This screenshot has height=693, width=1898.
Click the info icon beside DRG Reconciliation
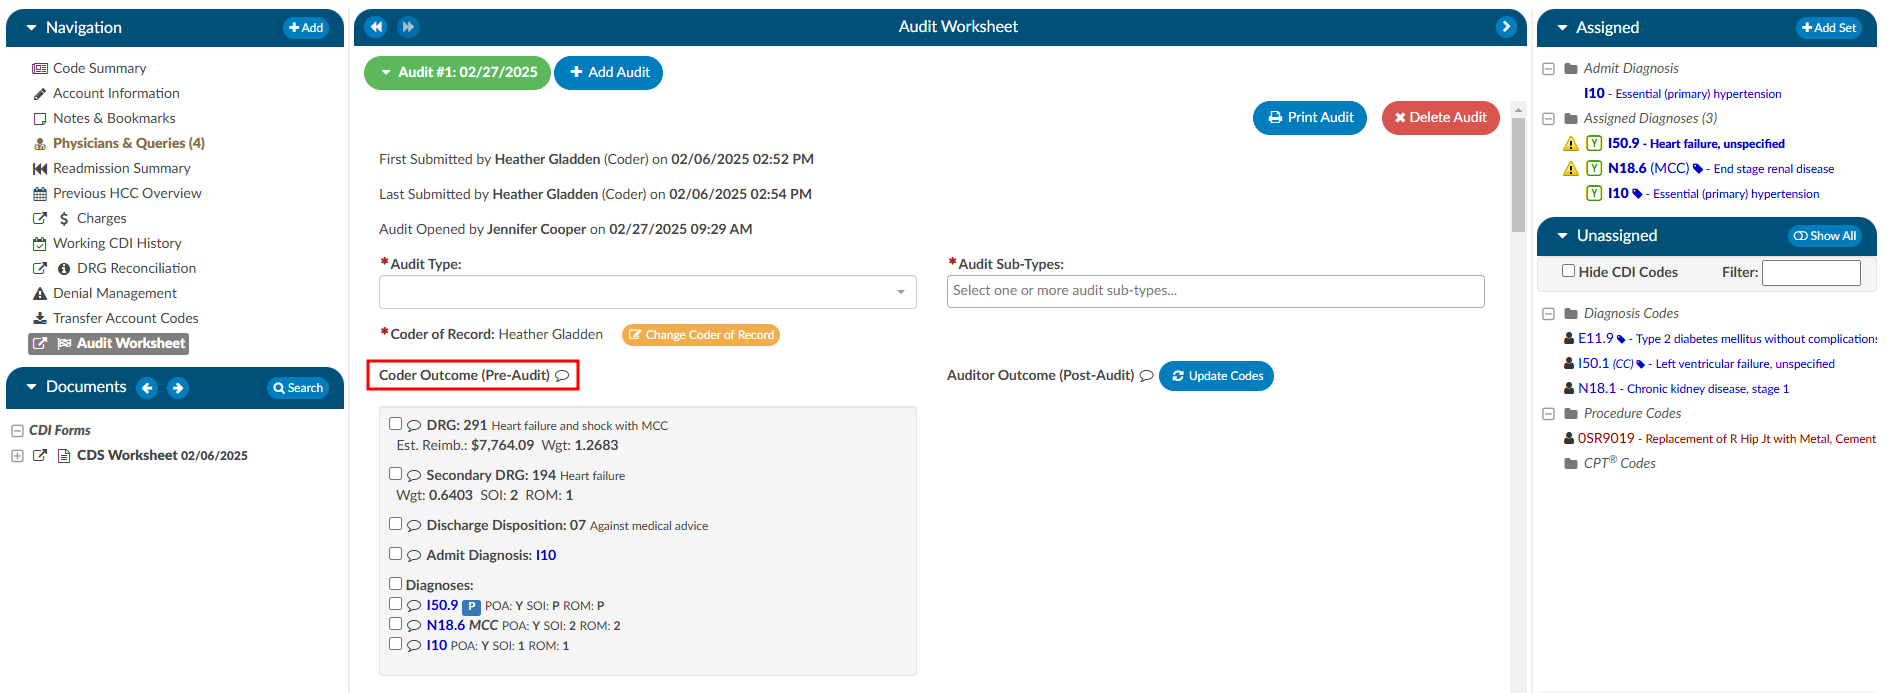coord(64,269)
